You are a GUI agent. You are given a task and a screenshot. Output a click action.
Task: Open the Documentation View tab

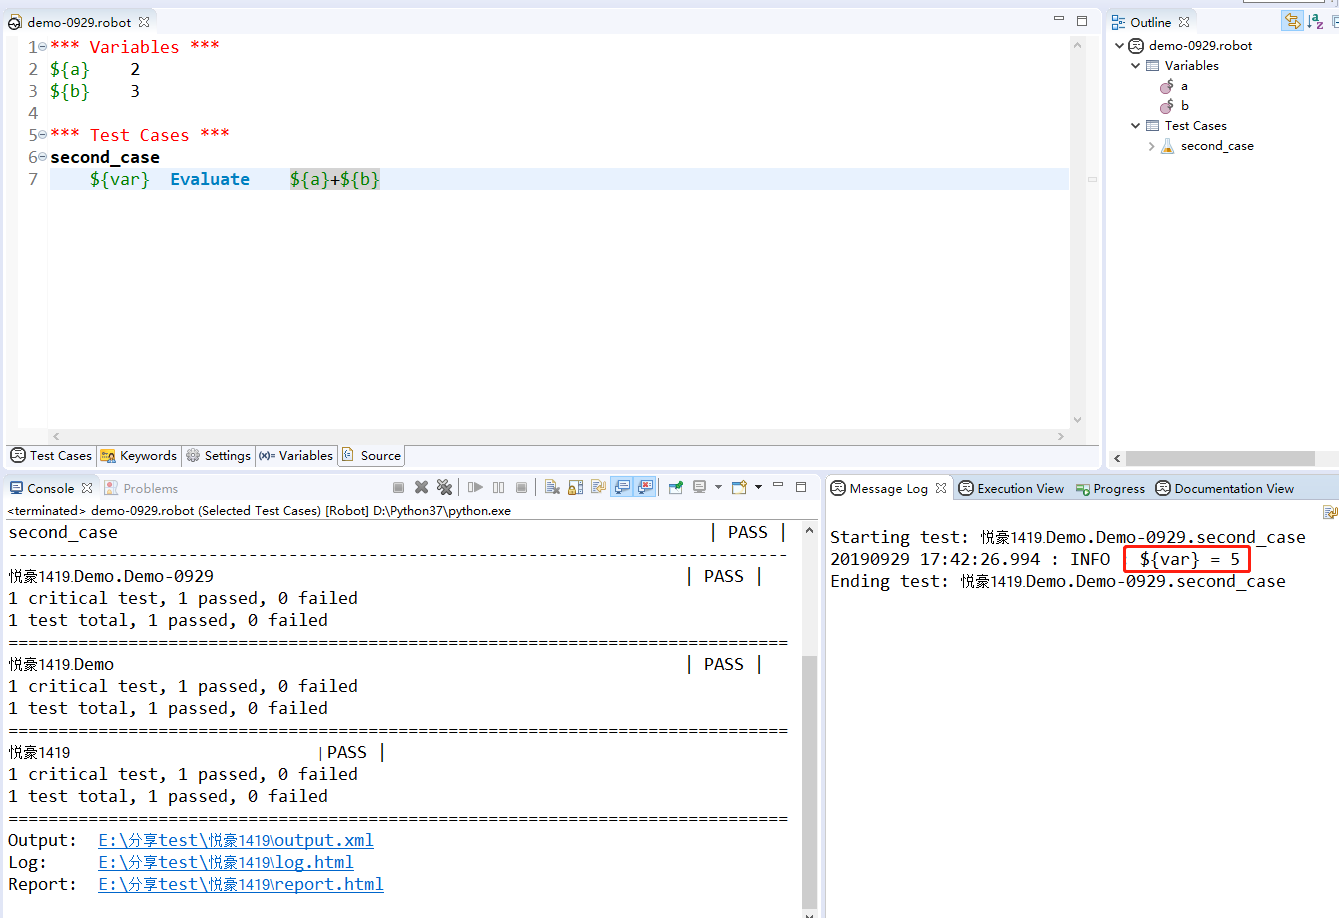click(x=1225, y=488)
